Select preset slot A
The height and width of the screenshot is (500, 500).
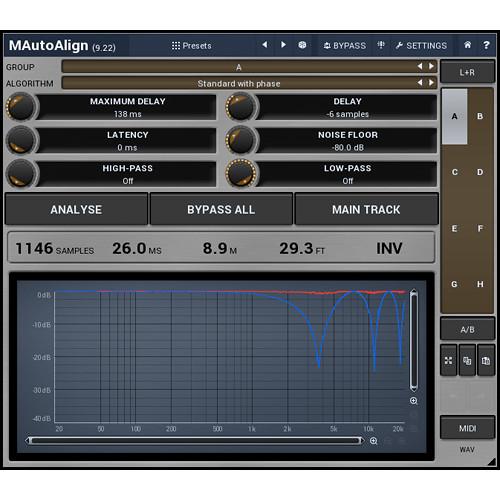click(x=454, y=116)
